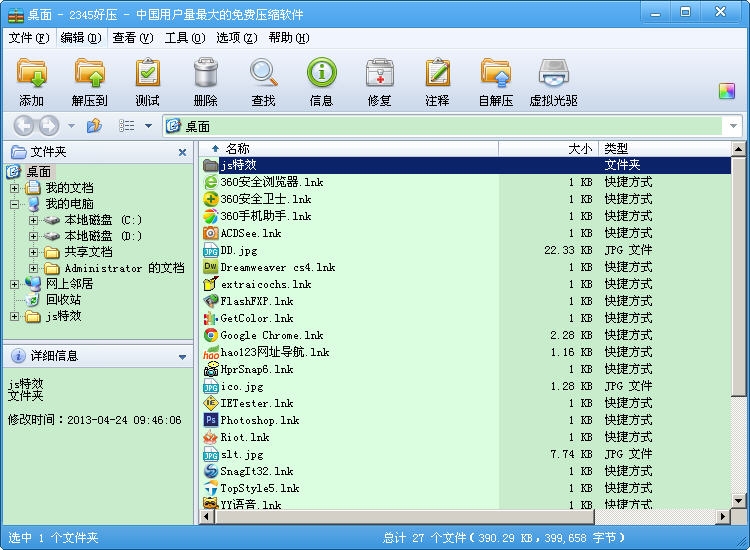Go forward with the right navigation arrow
Image resolution: width=750 pixels, height=550 pixels.
point(49,126)
